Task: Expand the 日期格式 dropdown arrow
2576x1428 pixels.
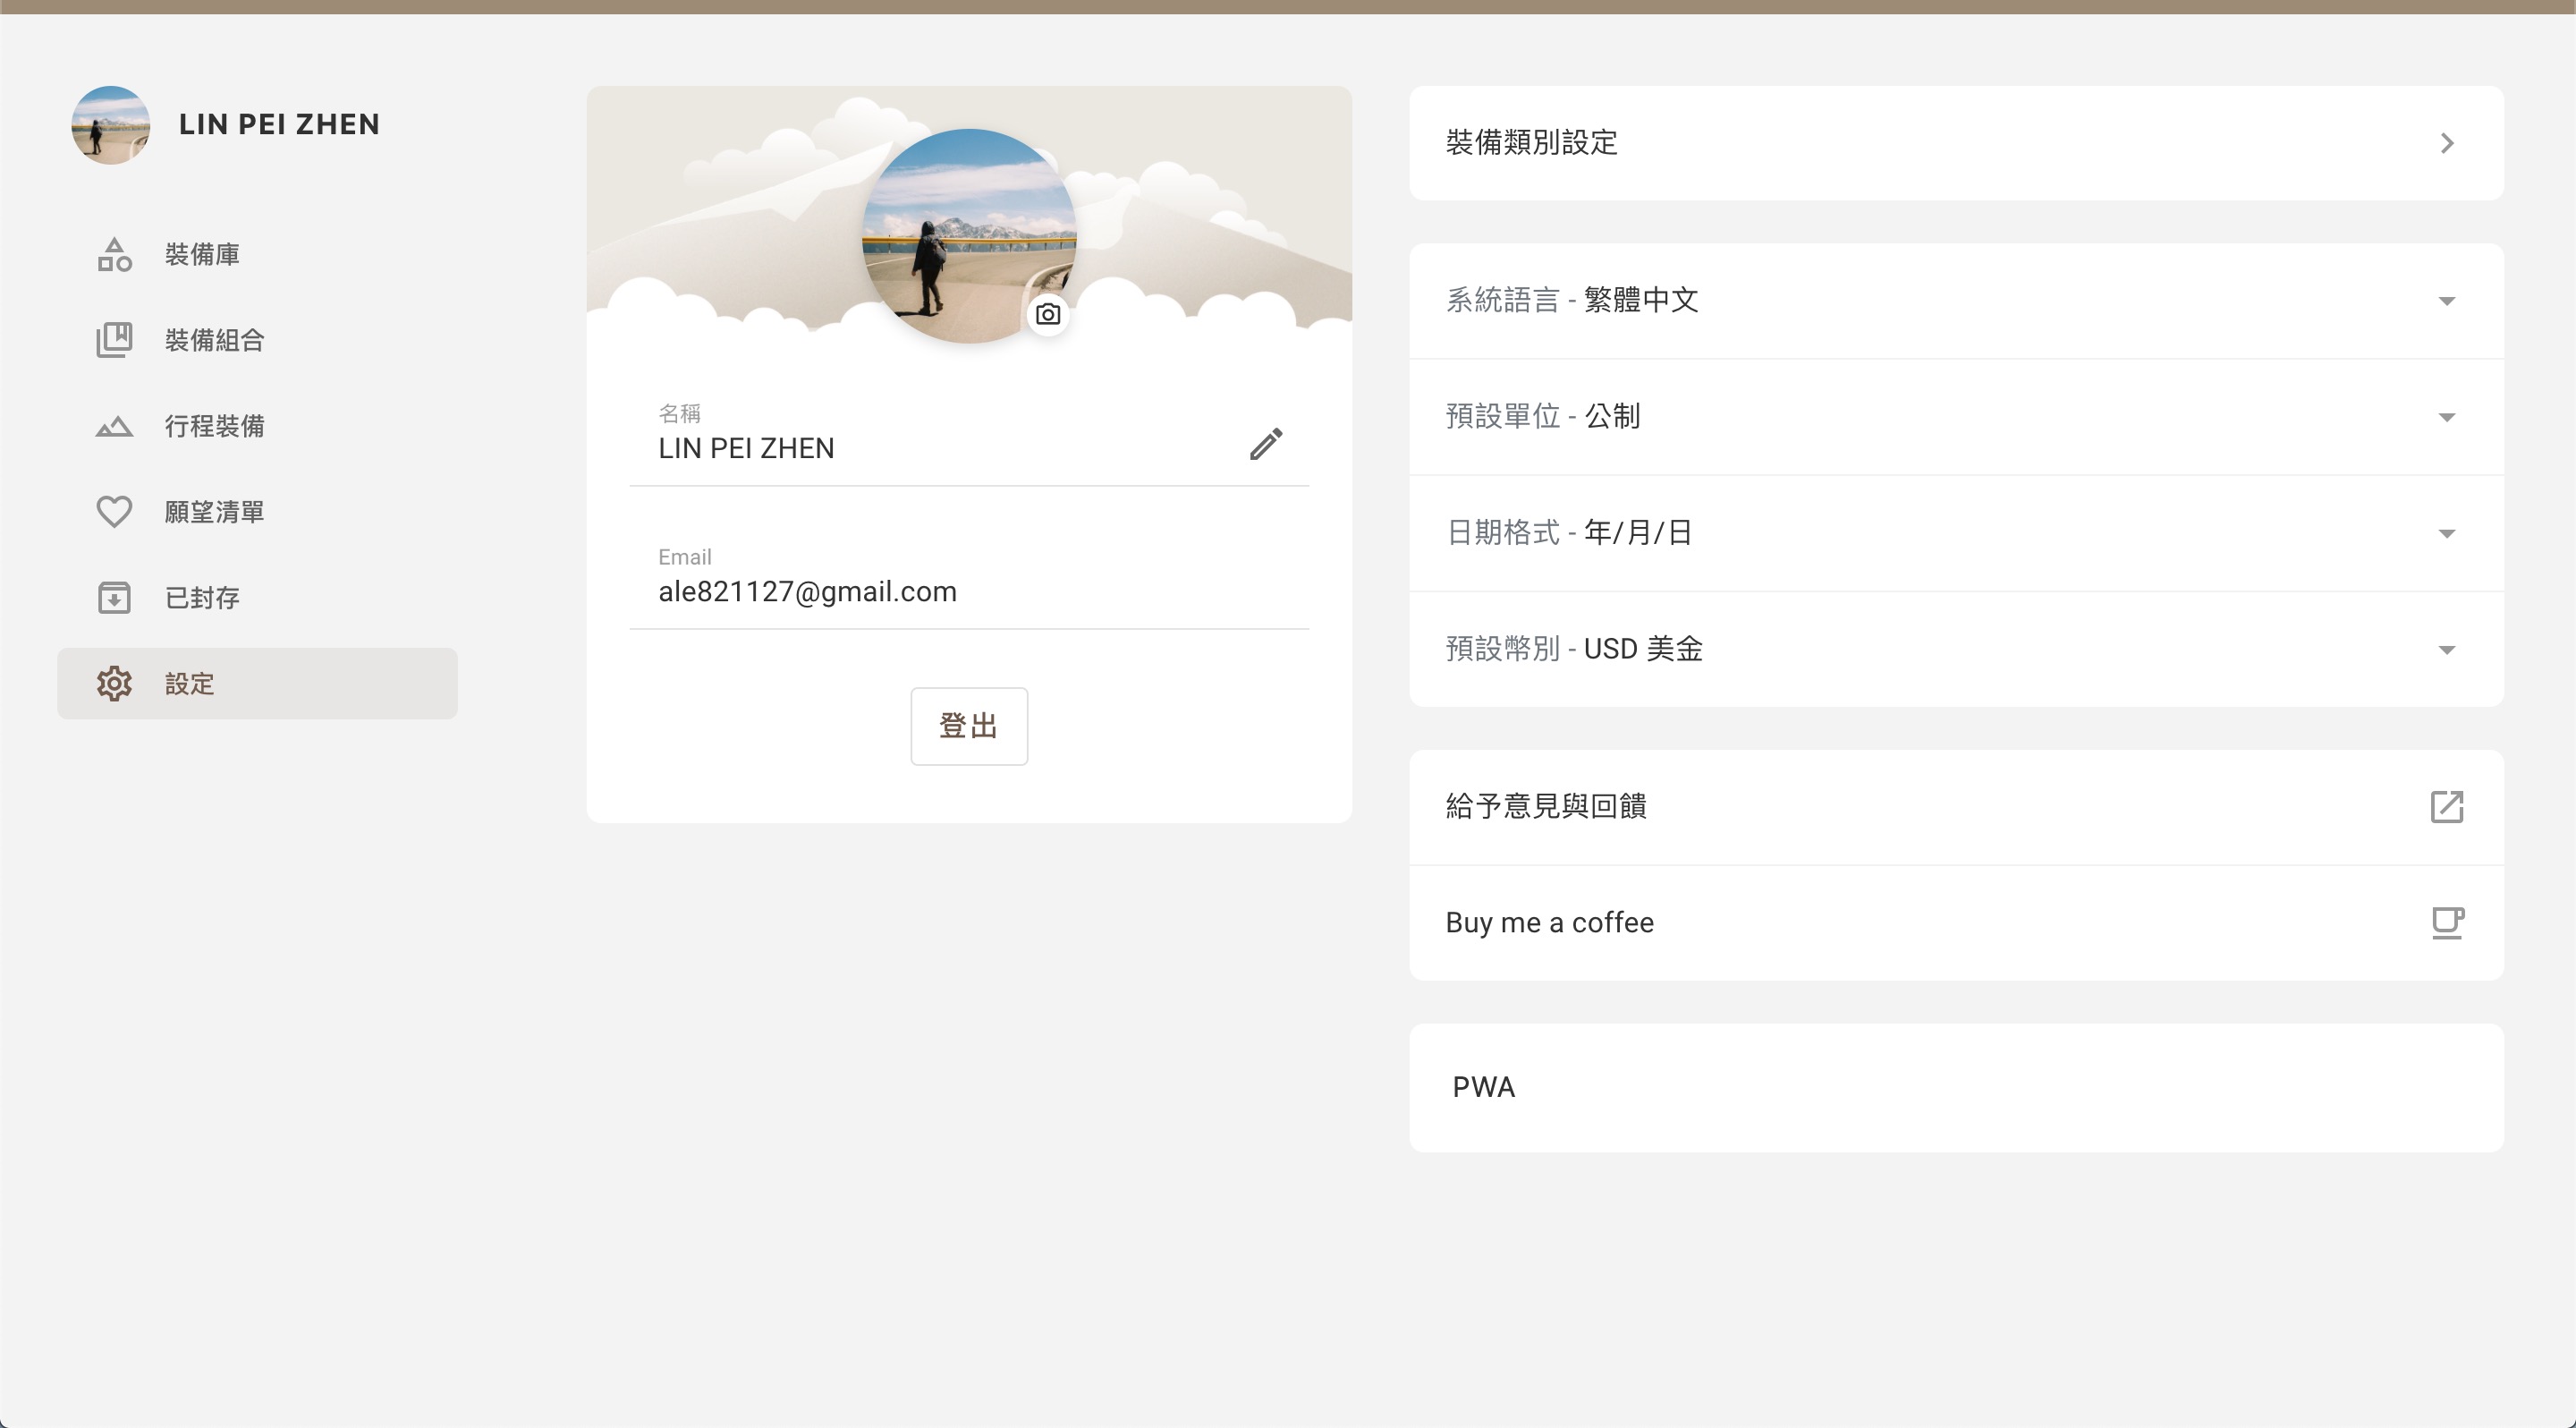Action: coord(2447,533)
